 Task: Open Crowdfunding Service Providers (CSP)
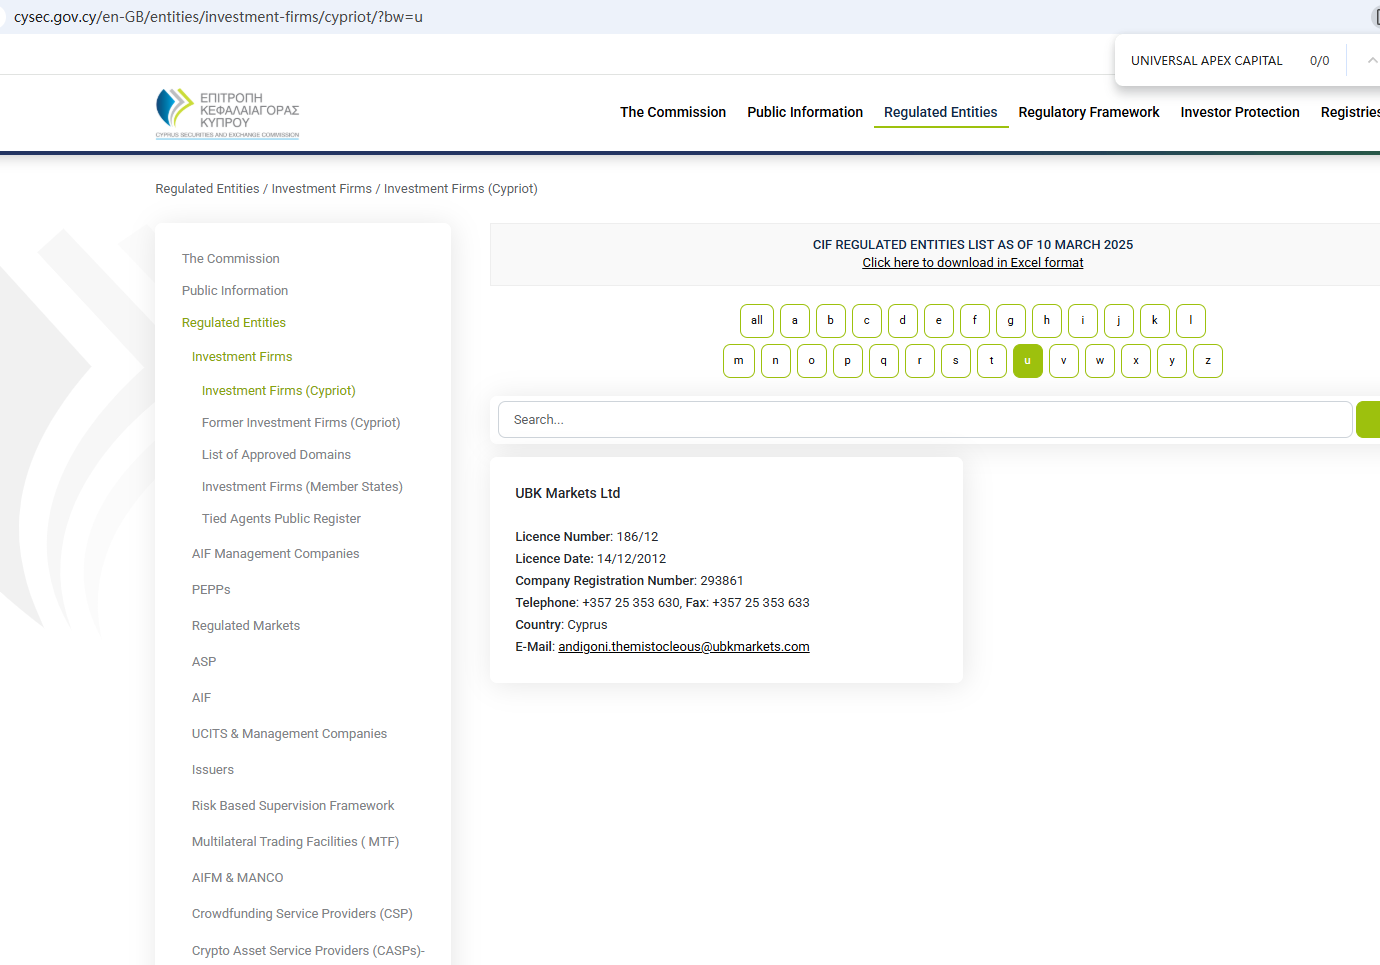click(302, 914)
